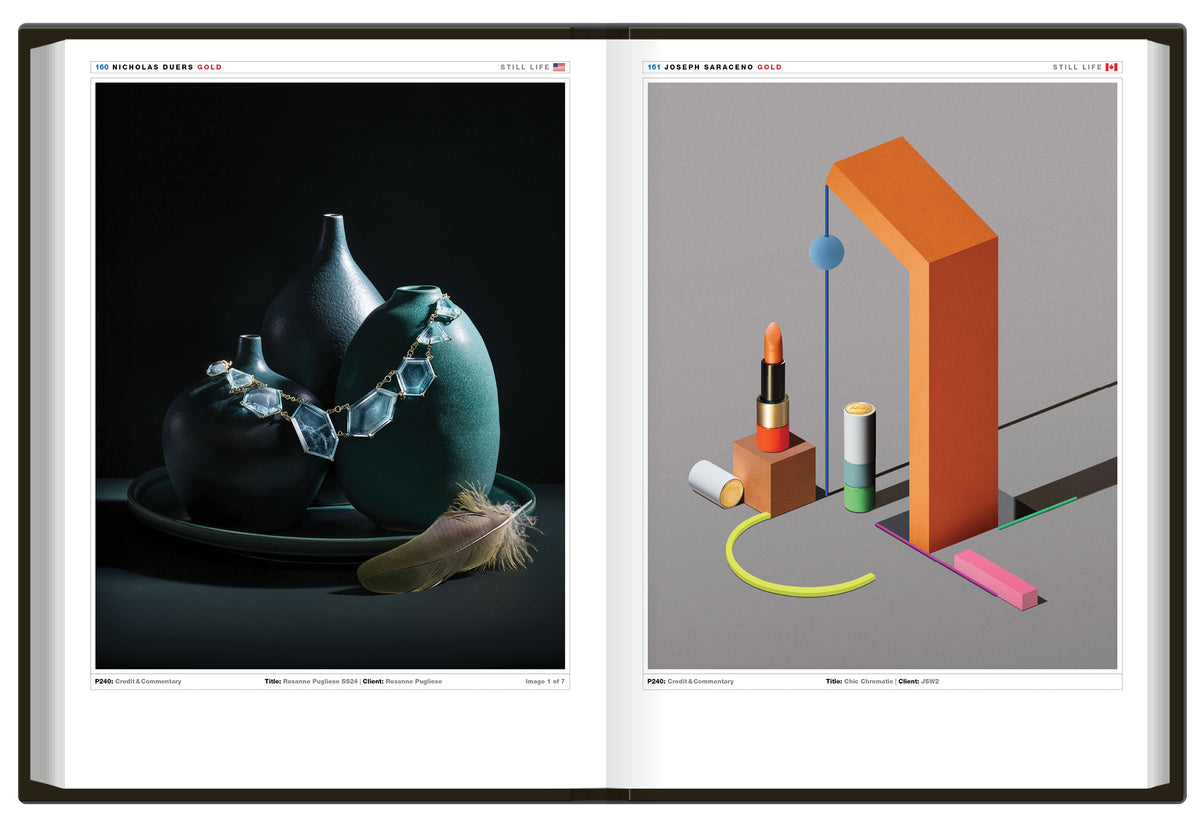Click page number 160
This screenshot has width=1200, height=830.
(x=101, y=67)
